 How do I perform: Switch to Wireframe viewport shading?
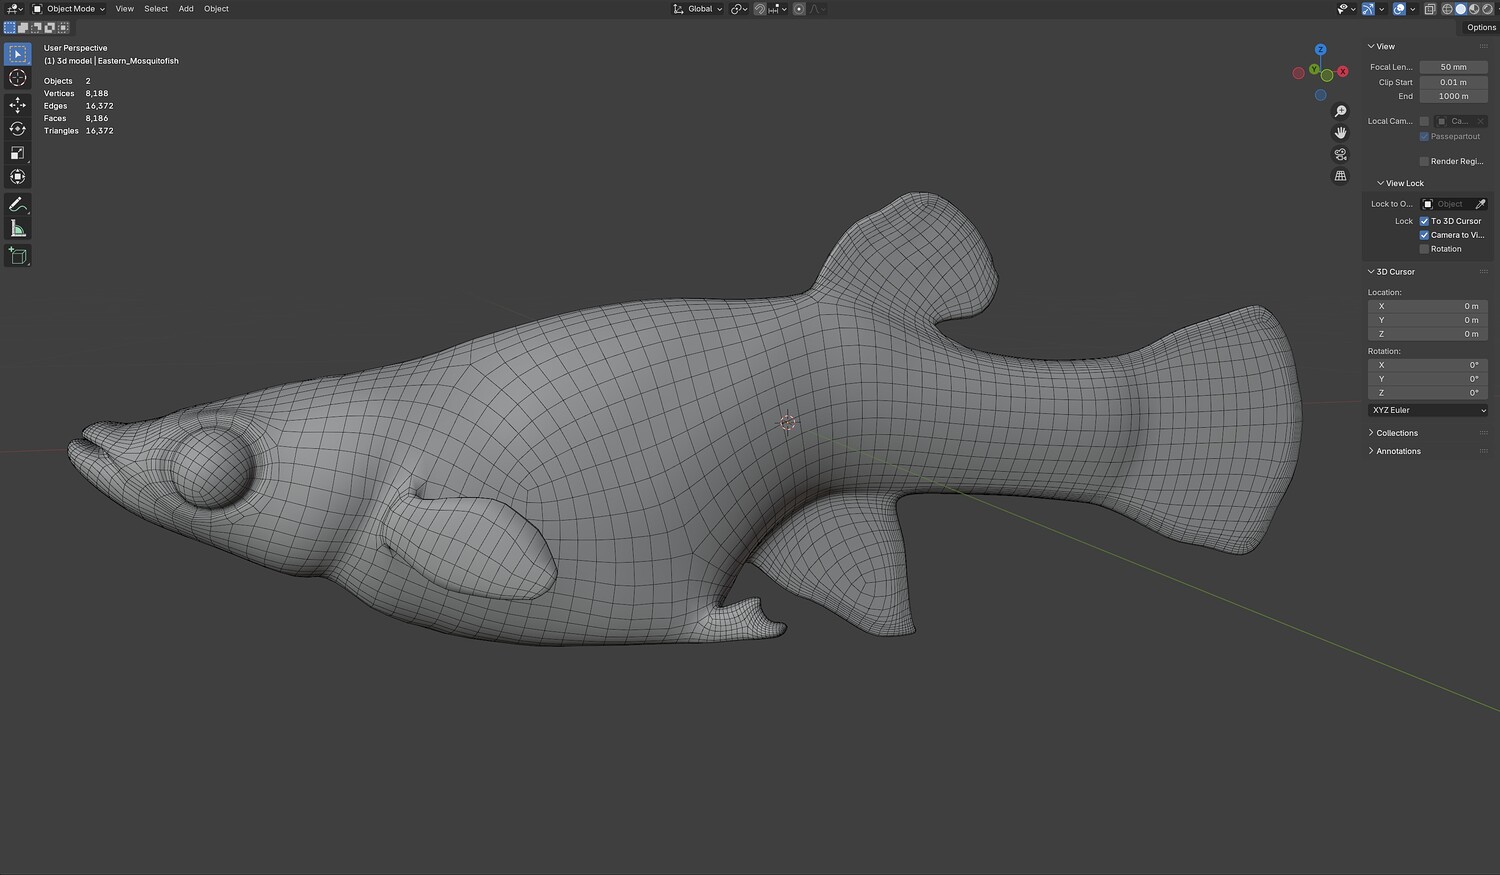point(1447,9)
